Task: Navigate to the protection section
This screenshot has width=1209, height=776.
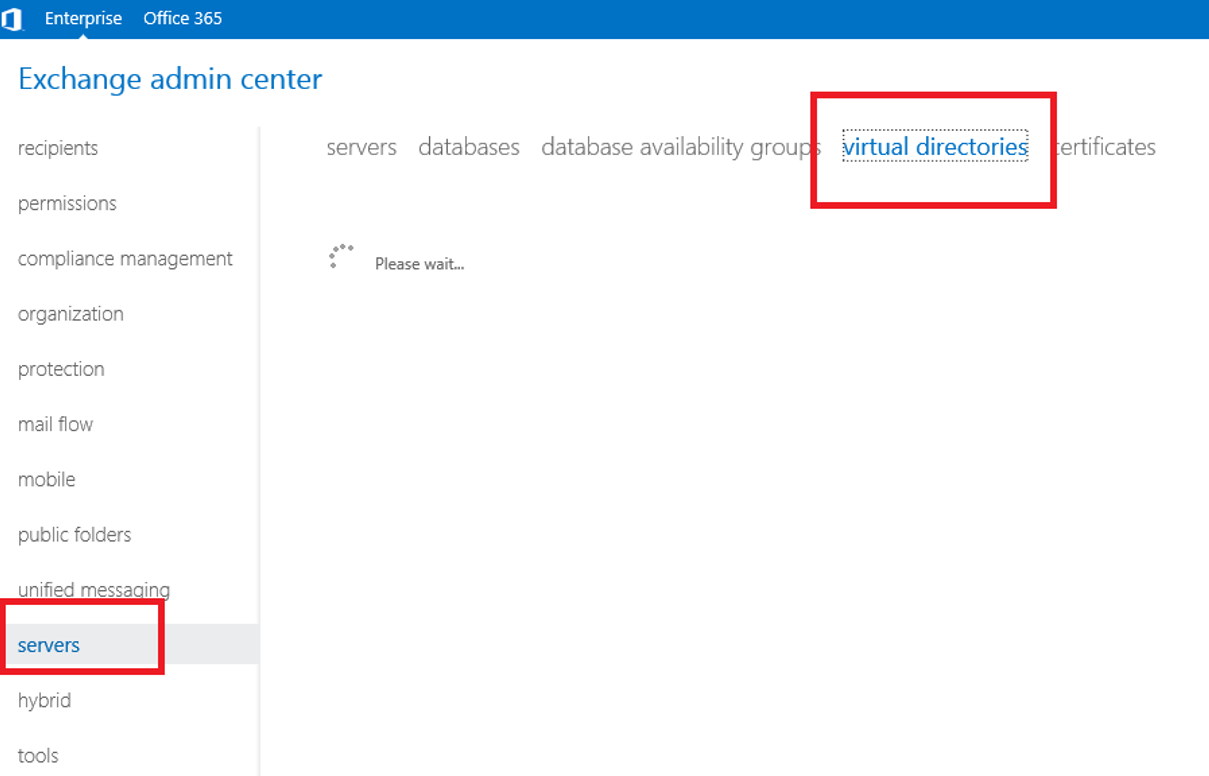Action: click(x=61, y=369)
